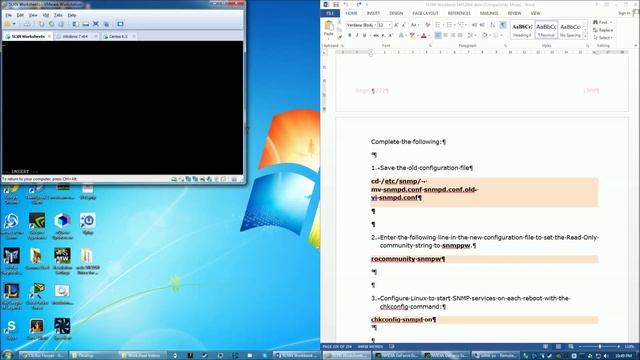Click the Paste button in Word
640x360 pixels.
(329, 29)
